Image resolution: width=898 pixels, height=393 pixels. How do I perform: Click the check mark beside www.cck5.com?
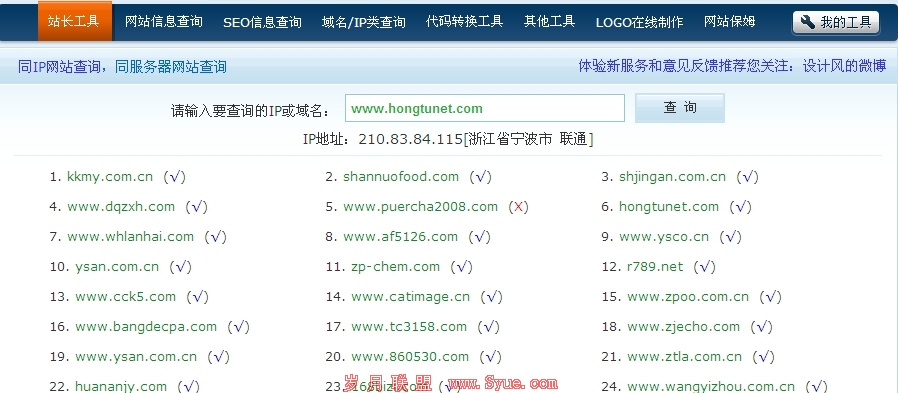[198, 296]
